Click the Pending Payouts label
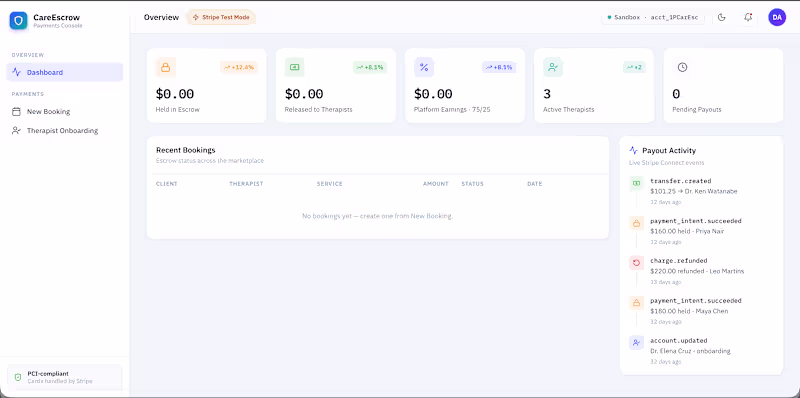The height and width of the screenshot is (398, 800). point(696,109)
